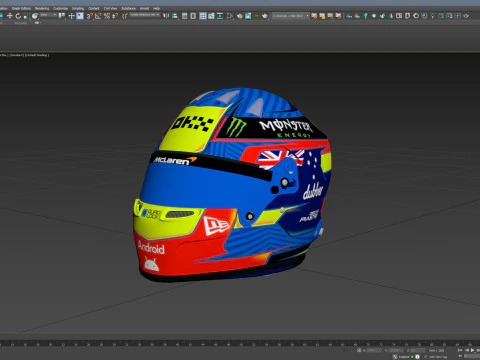This screenshot has height=360, width=480.
Task: Select the Move transform tool
Action: tap(10, 16)
